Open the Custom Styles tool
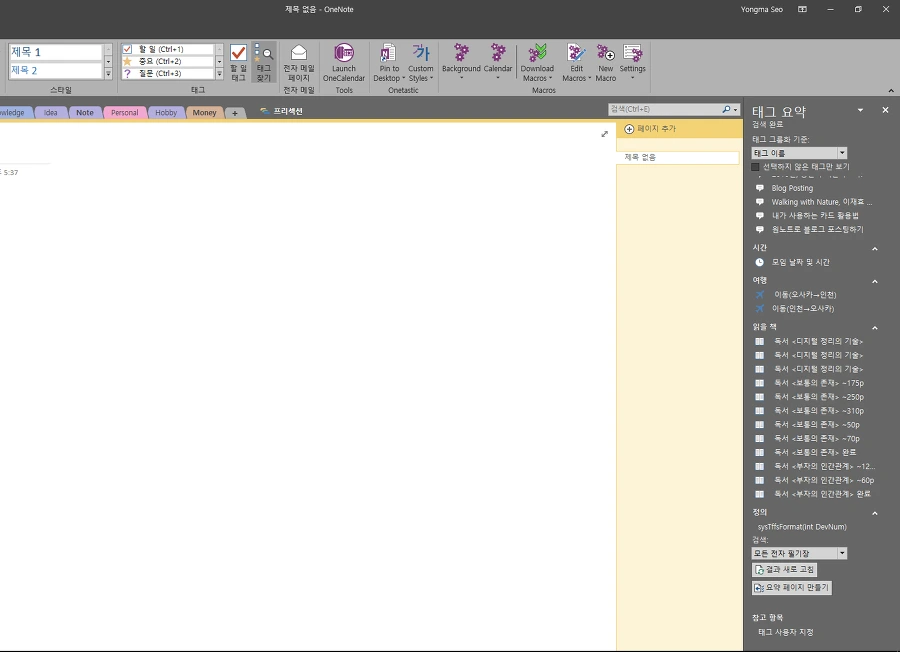Viewport: 900px width, 652px height. click(x=421, y=63)
